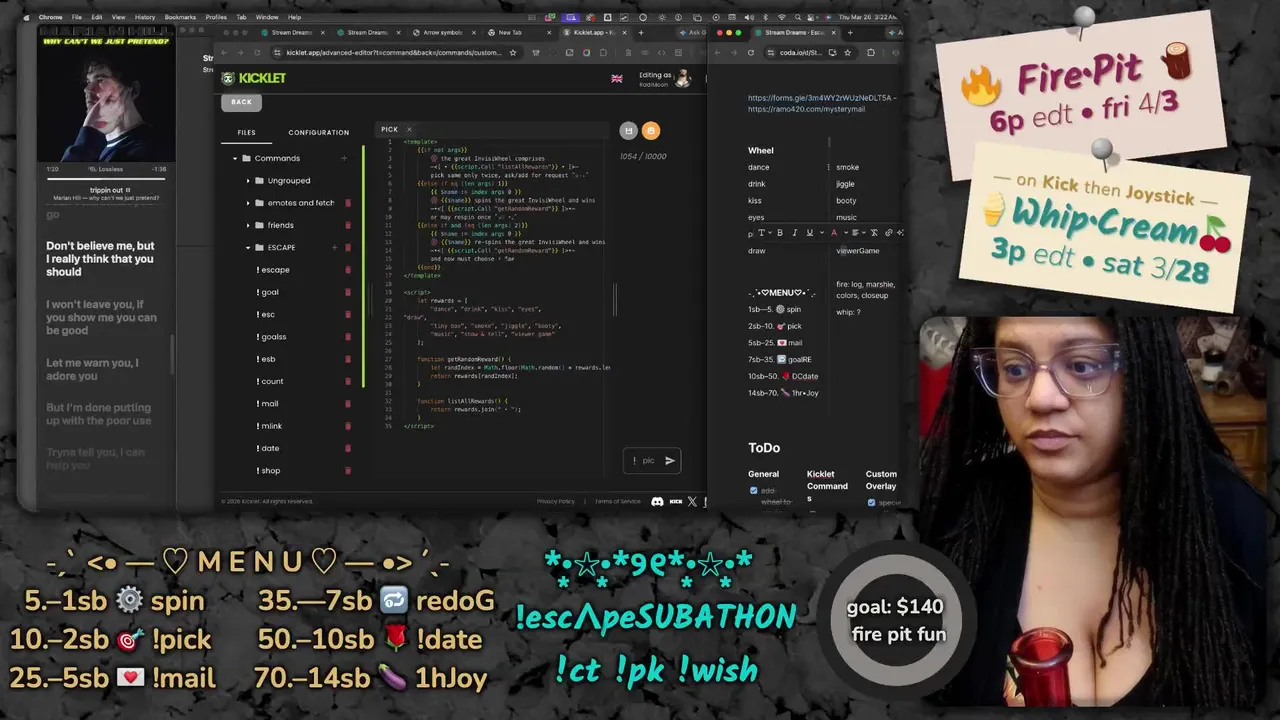Viewport: 1280px width, 720px height.
Task: Apply underline from Coda floating toolbar
Action: [808, 233]
